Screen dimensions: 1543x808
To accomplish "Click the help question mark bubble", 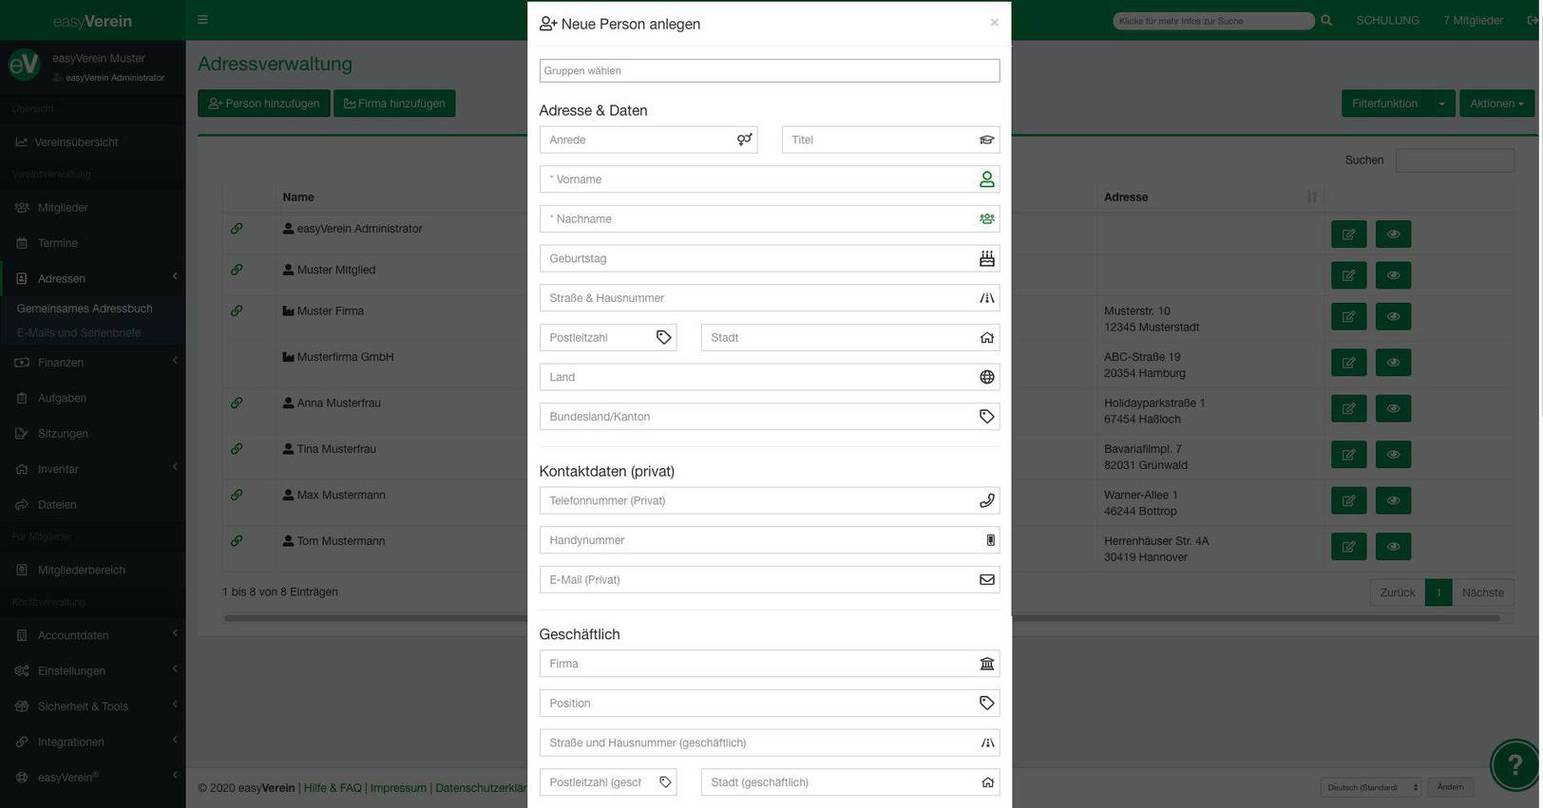I will (1514, 765).
